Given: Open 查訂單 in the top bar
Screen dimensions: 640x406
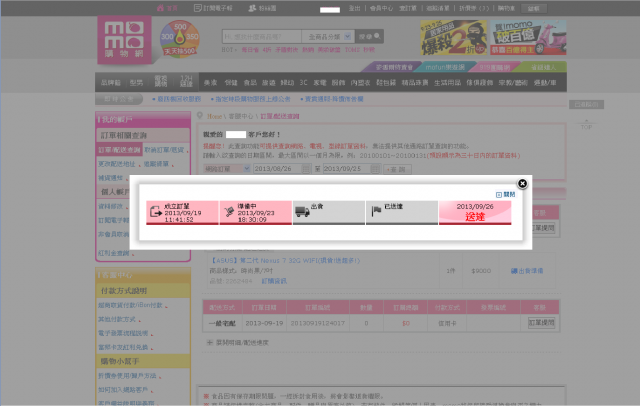Looking at the screenshot, I should [x=408, y=8].
